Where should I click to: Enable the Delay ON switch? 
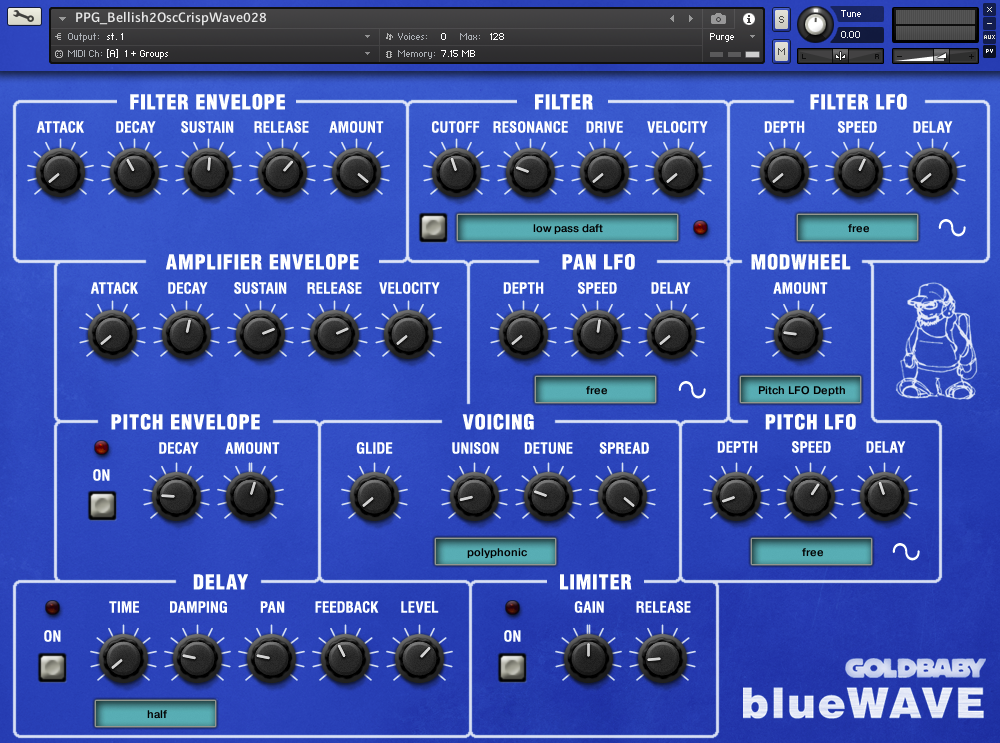click(x=52, y=667)
